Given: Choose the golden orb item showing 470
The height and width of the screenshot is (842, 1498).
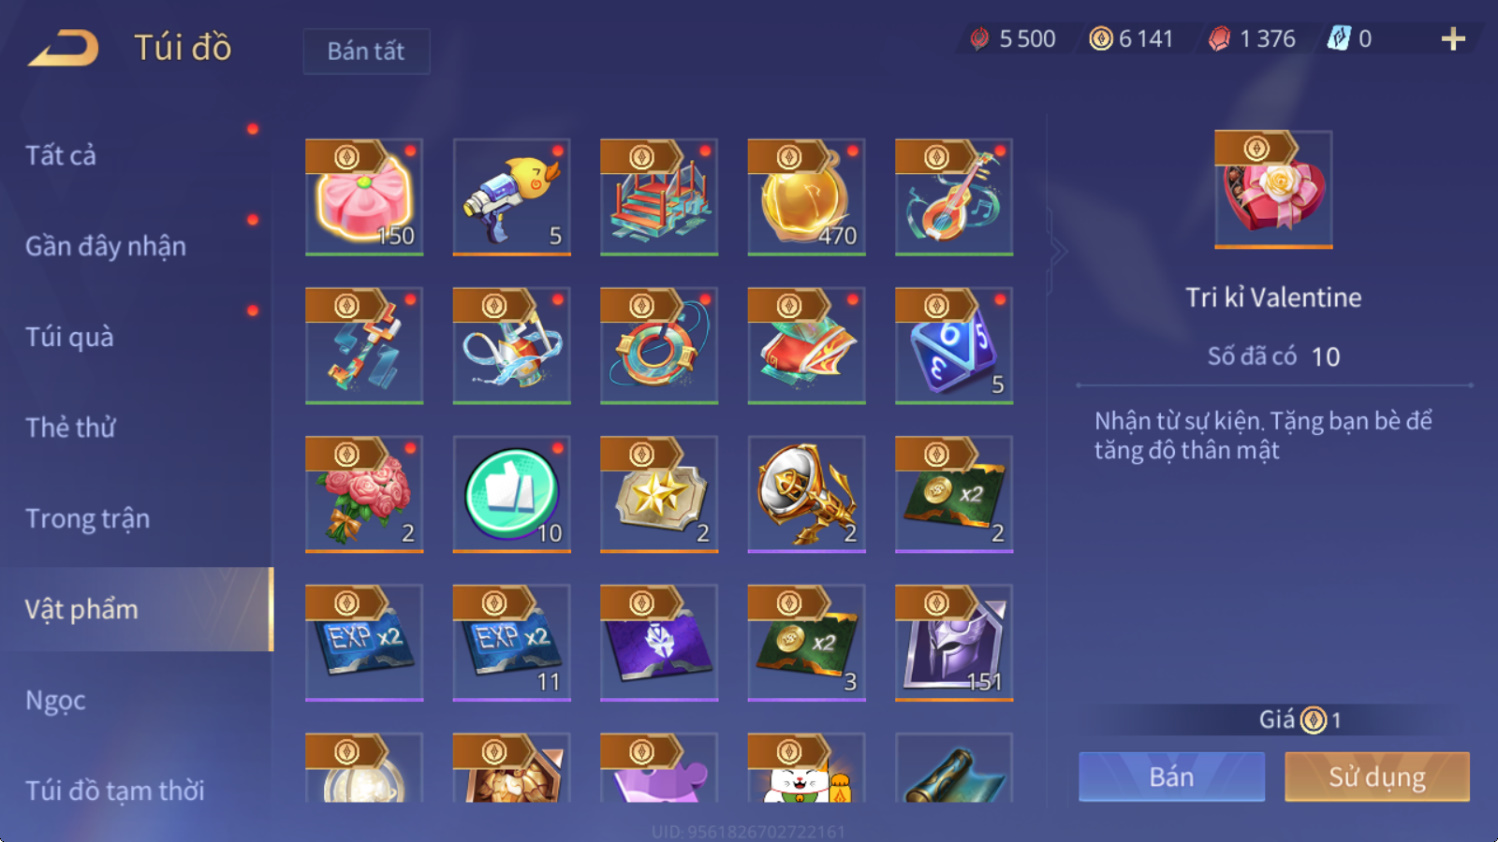Looking at the screenshot, I should (x=806, y=197).
